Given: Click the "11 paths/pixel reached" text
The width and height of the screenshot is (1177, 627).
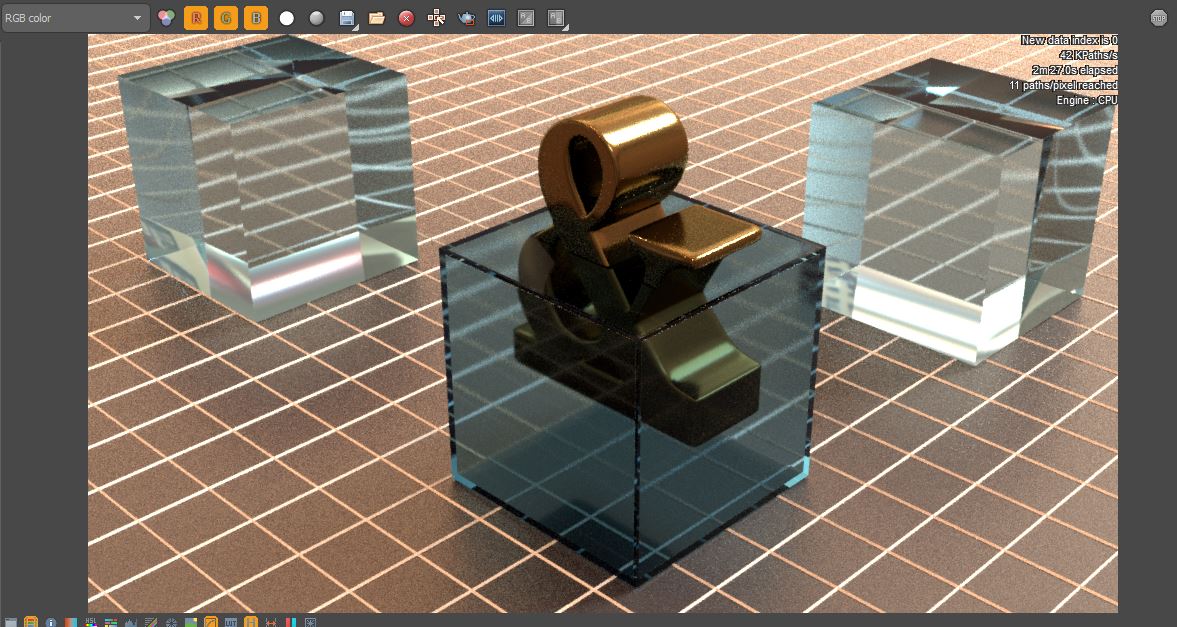Looking at the screenshot, I should [x=1063, y=85].
